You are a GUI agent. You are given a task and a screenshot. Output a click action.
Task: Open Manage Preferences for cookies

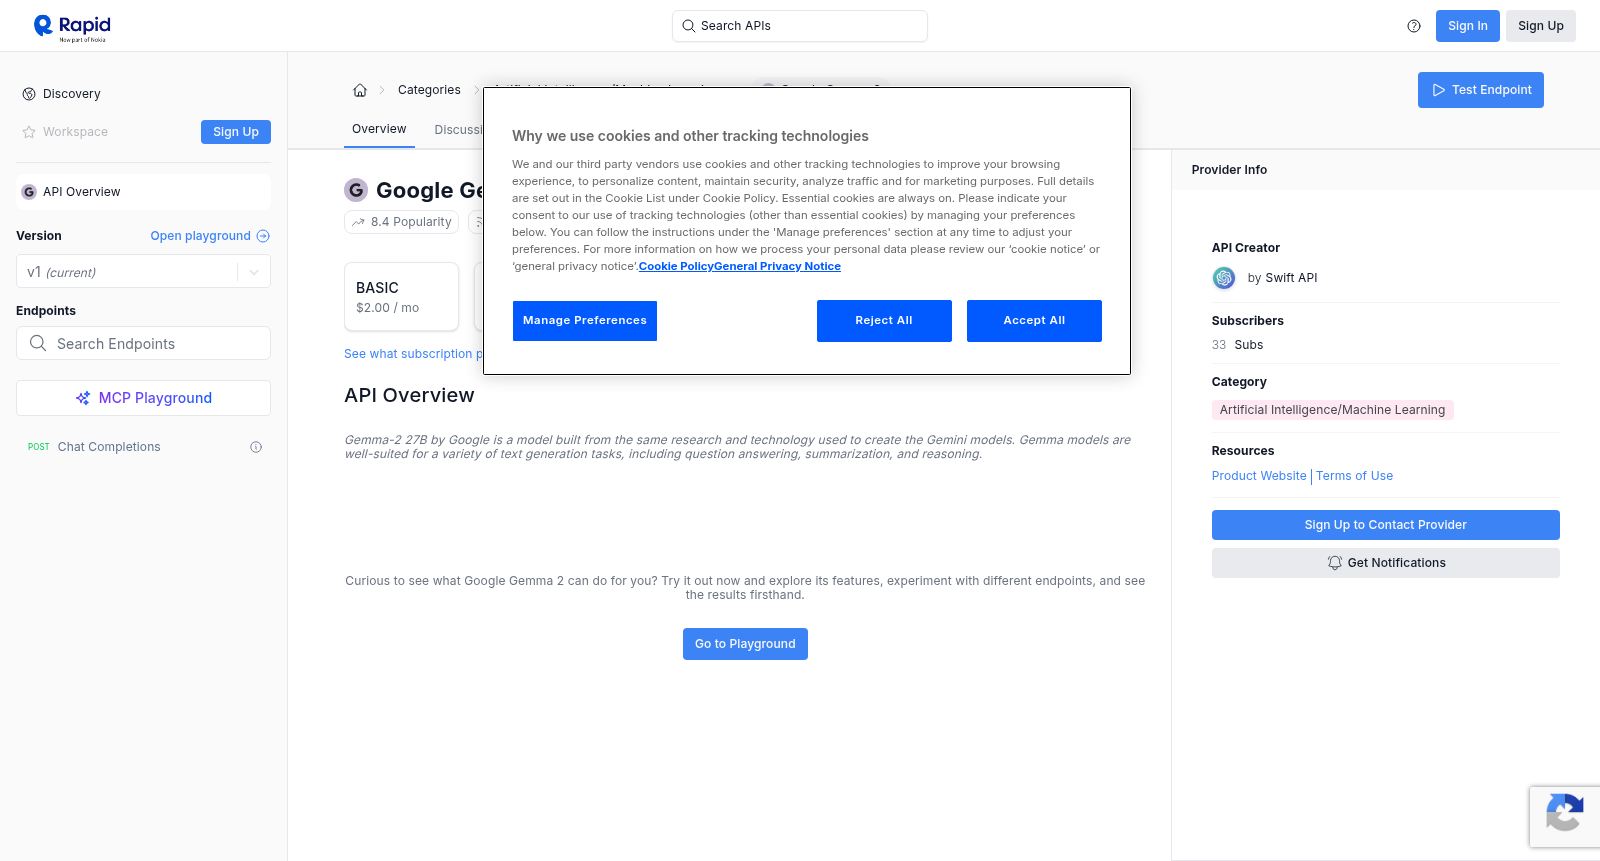pyautogui.click(x=585, y=321)
